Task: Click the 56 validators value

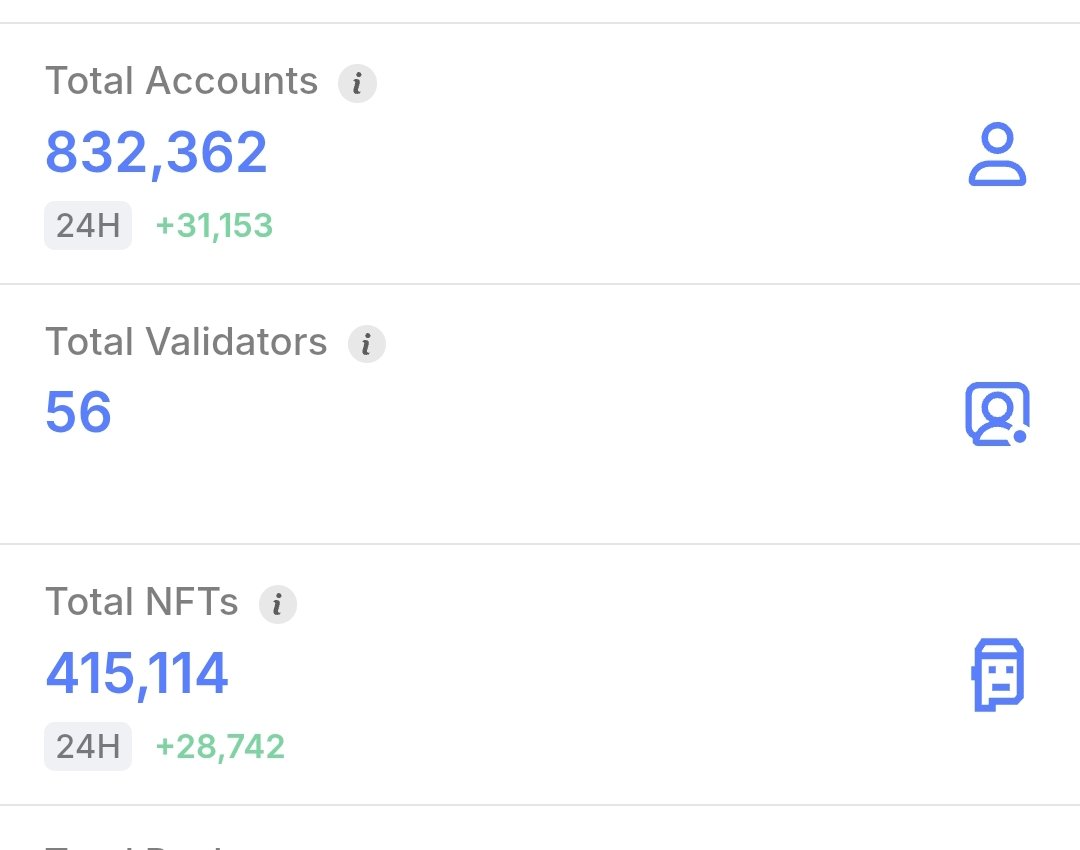Action: tap(79, 412)
